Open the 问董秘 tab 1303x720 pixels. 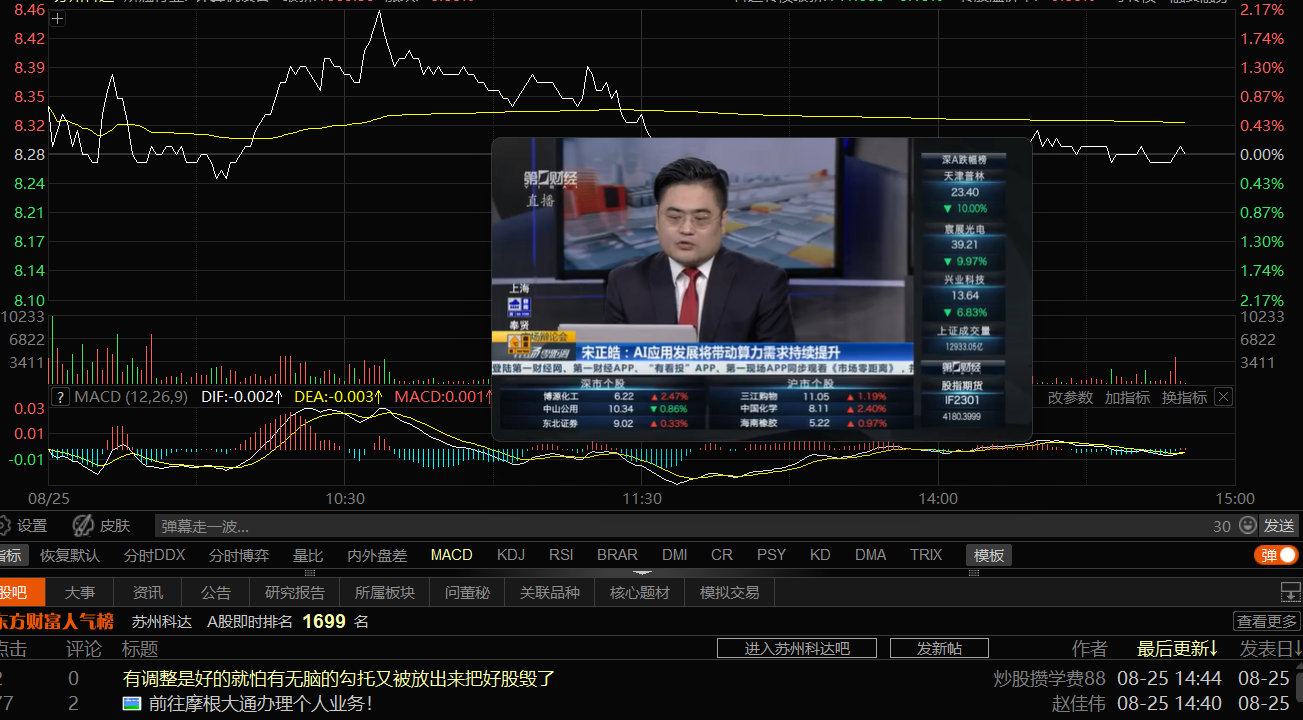[467, 592]
